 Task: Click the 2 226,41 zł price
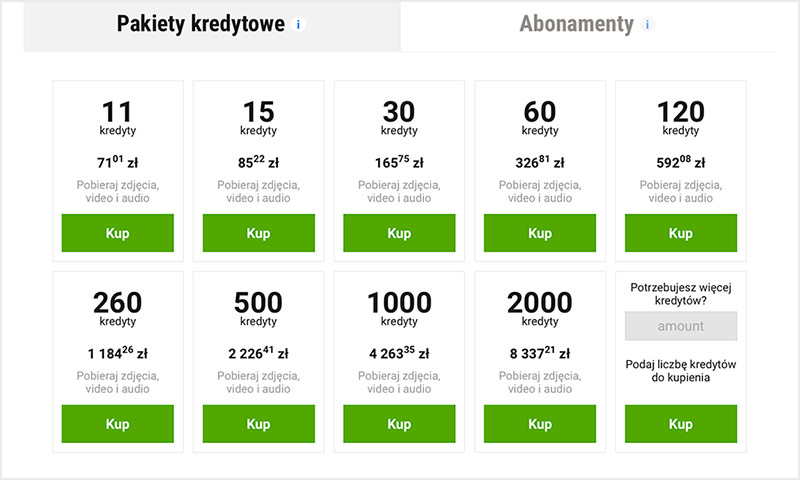(x=259, y=352)
